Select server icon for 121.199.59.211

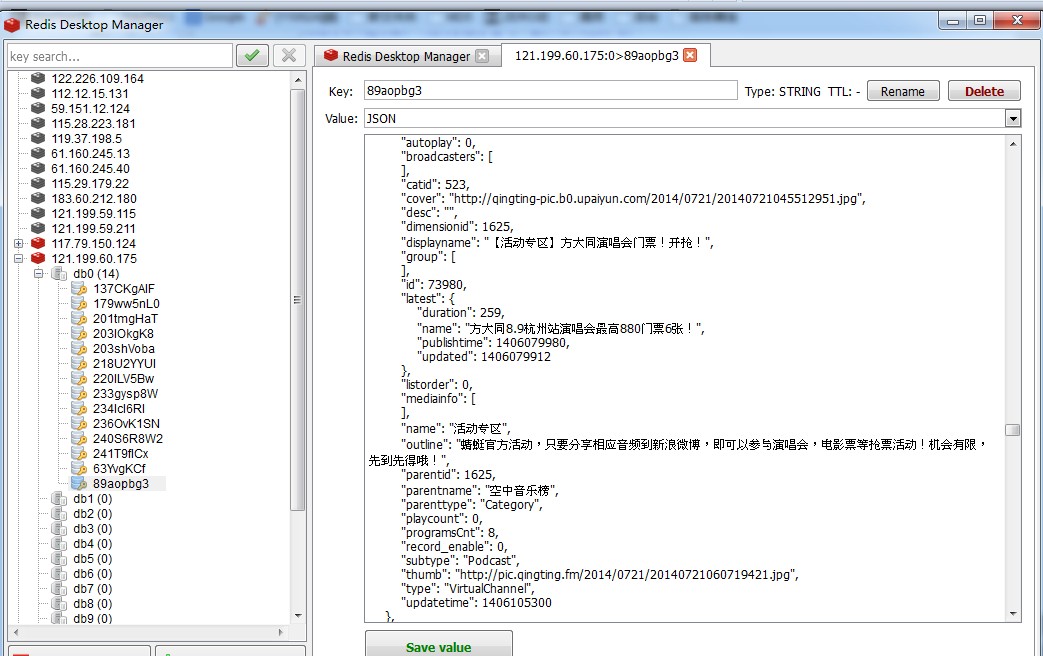click(38, 228)
